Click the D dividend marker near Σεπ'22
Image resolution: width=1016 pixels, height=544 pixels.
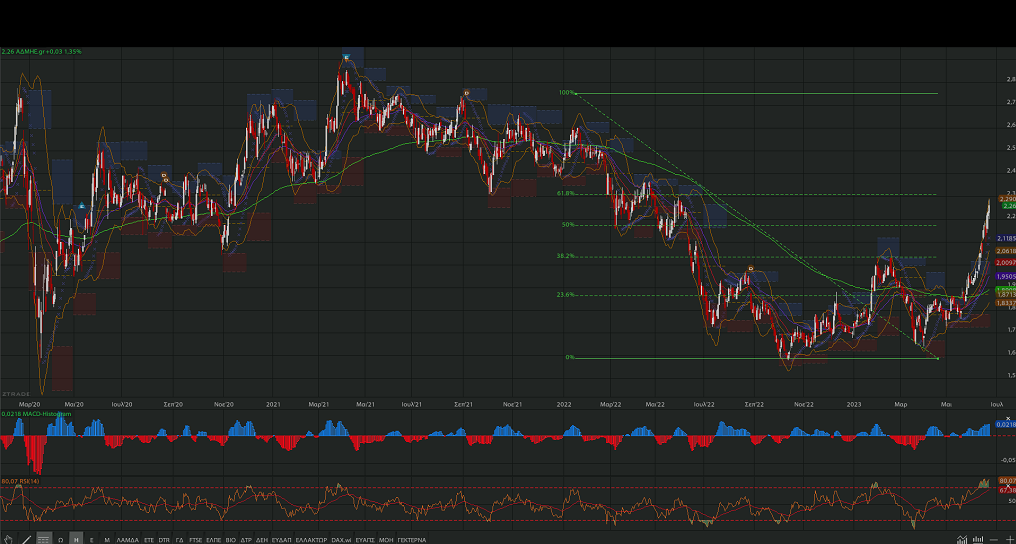coord(750,270)
